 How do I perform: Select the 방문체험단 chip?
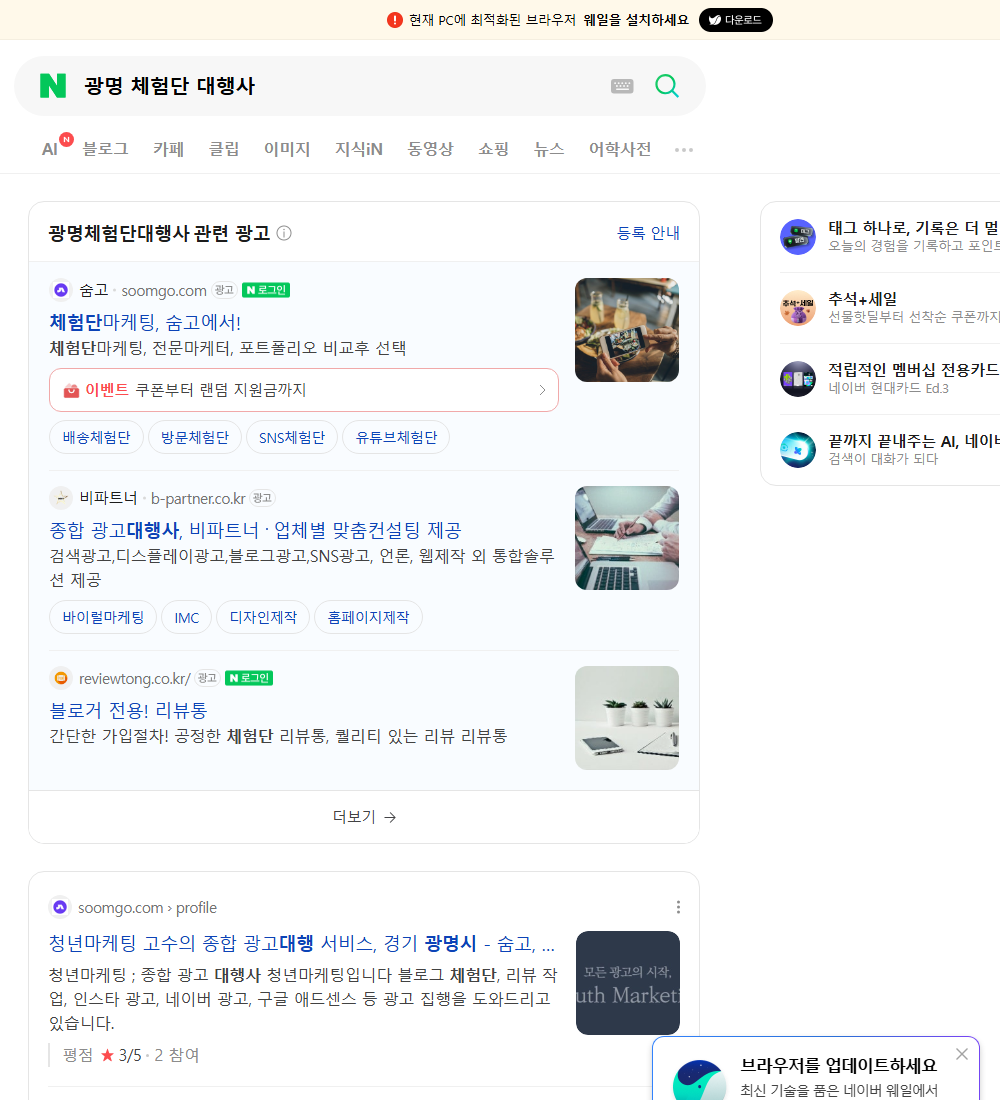195,438
